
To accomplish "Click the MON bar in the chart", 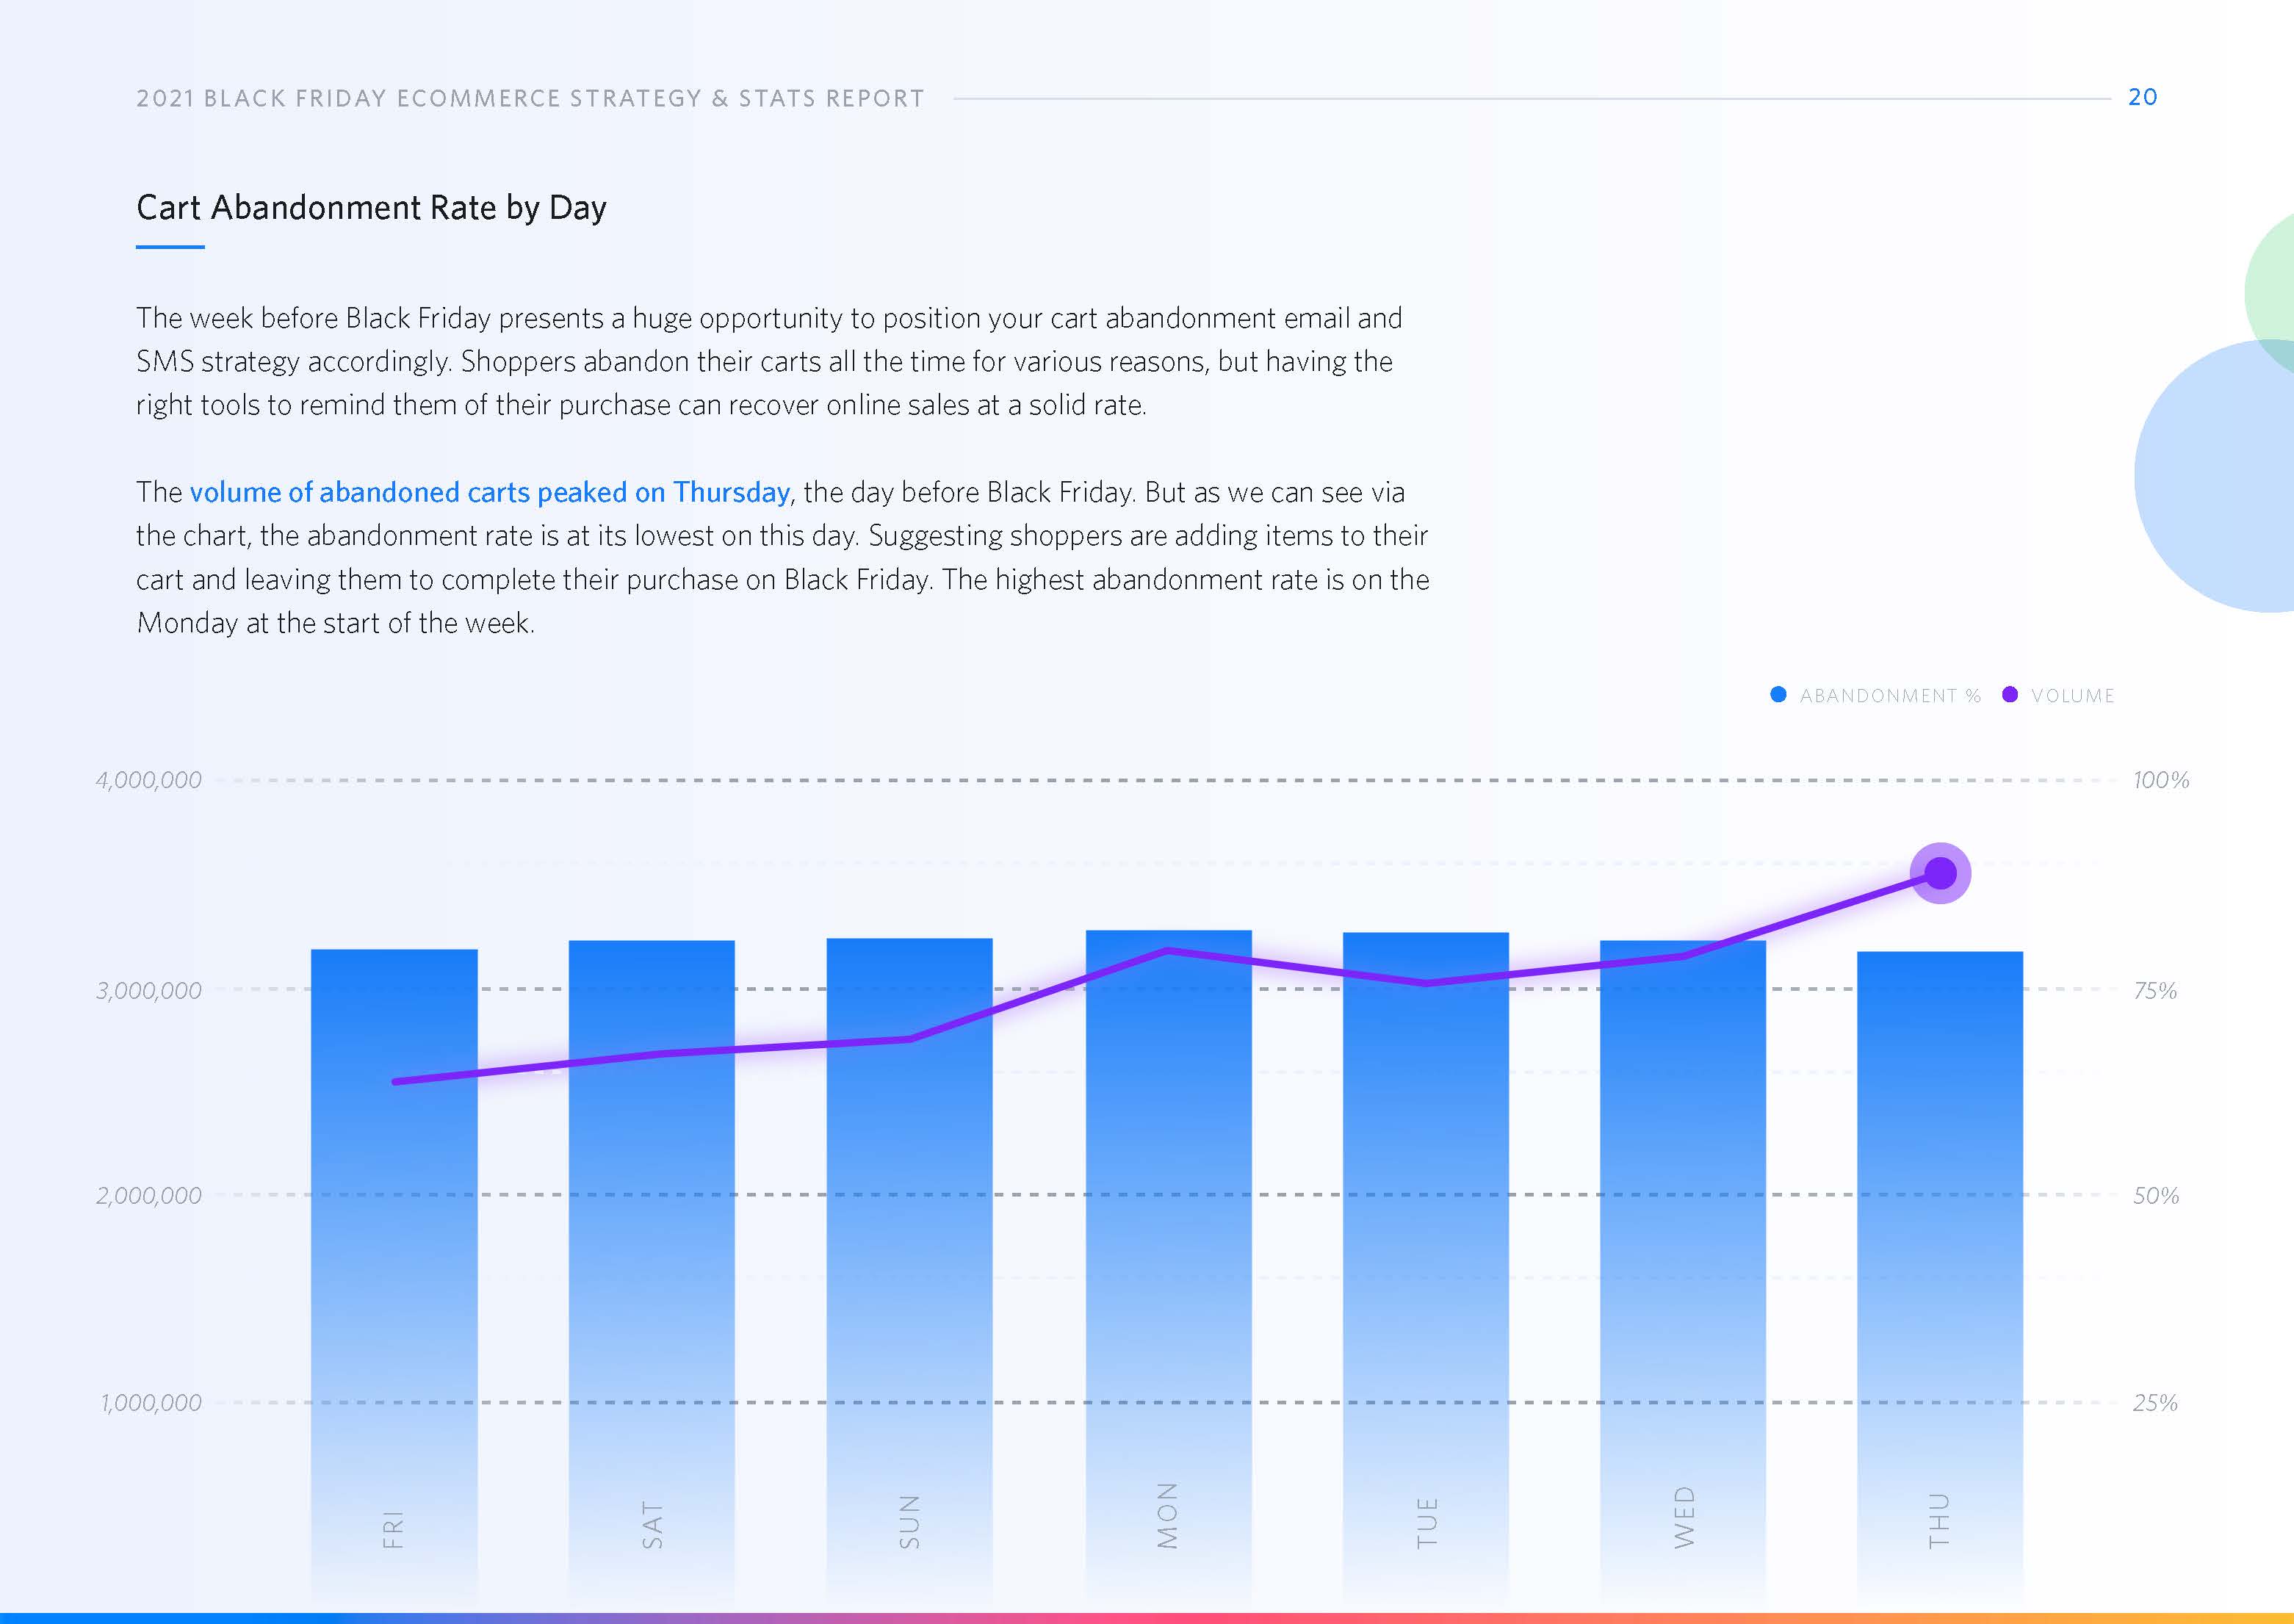I will (x=1168, y=1250).
